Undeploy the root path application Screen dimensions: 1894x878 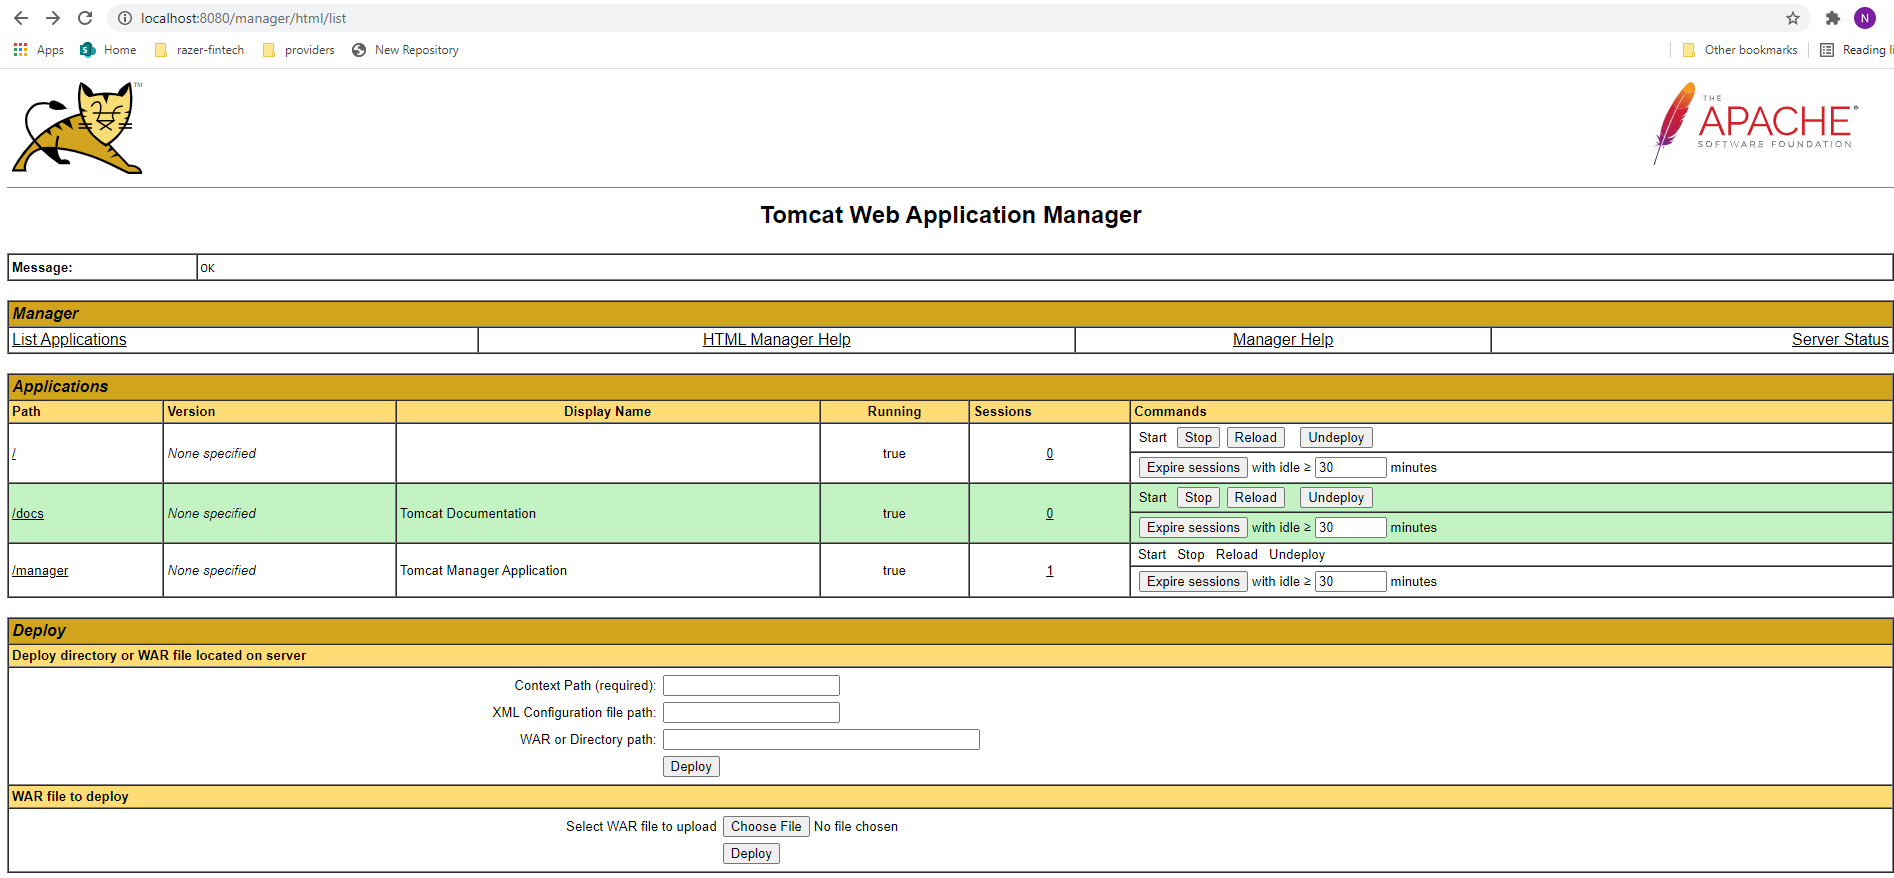(1335, 438)
